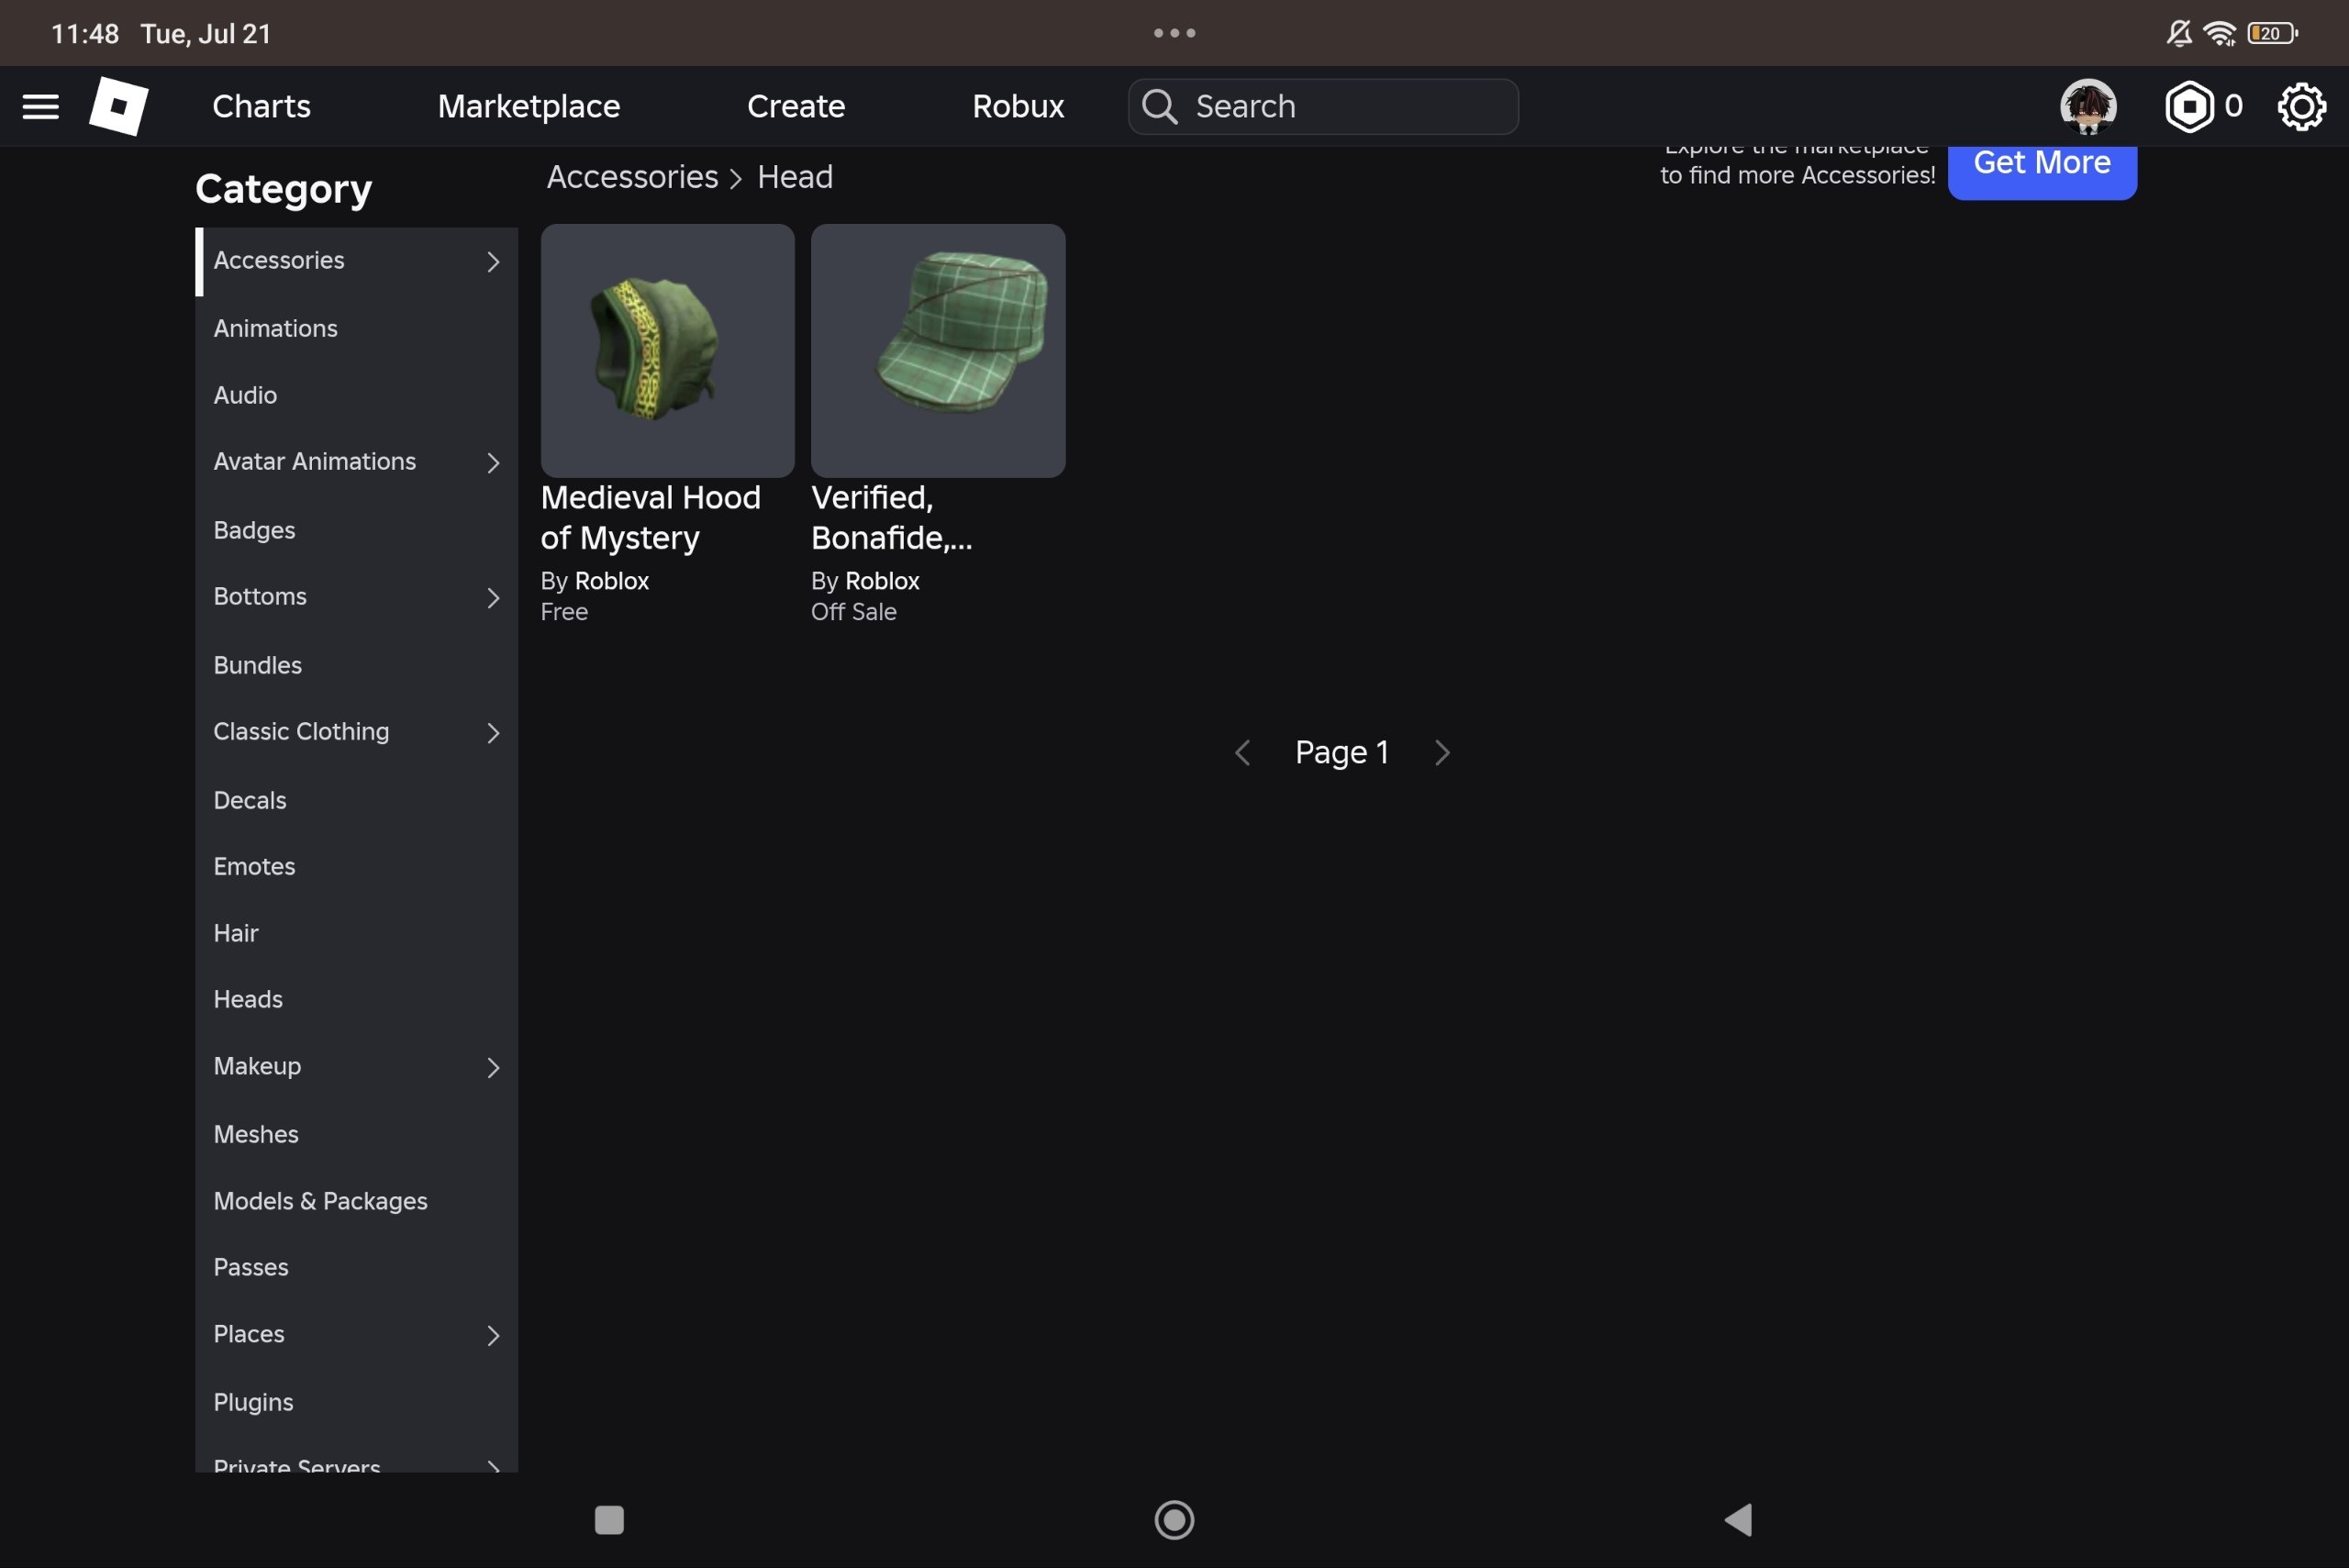
Task: Open the three-dot multitasking menu
Action: 1174,33
